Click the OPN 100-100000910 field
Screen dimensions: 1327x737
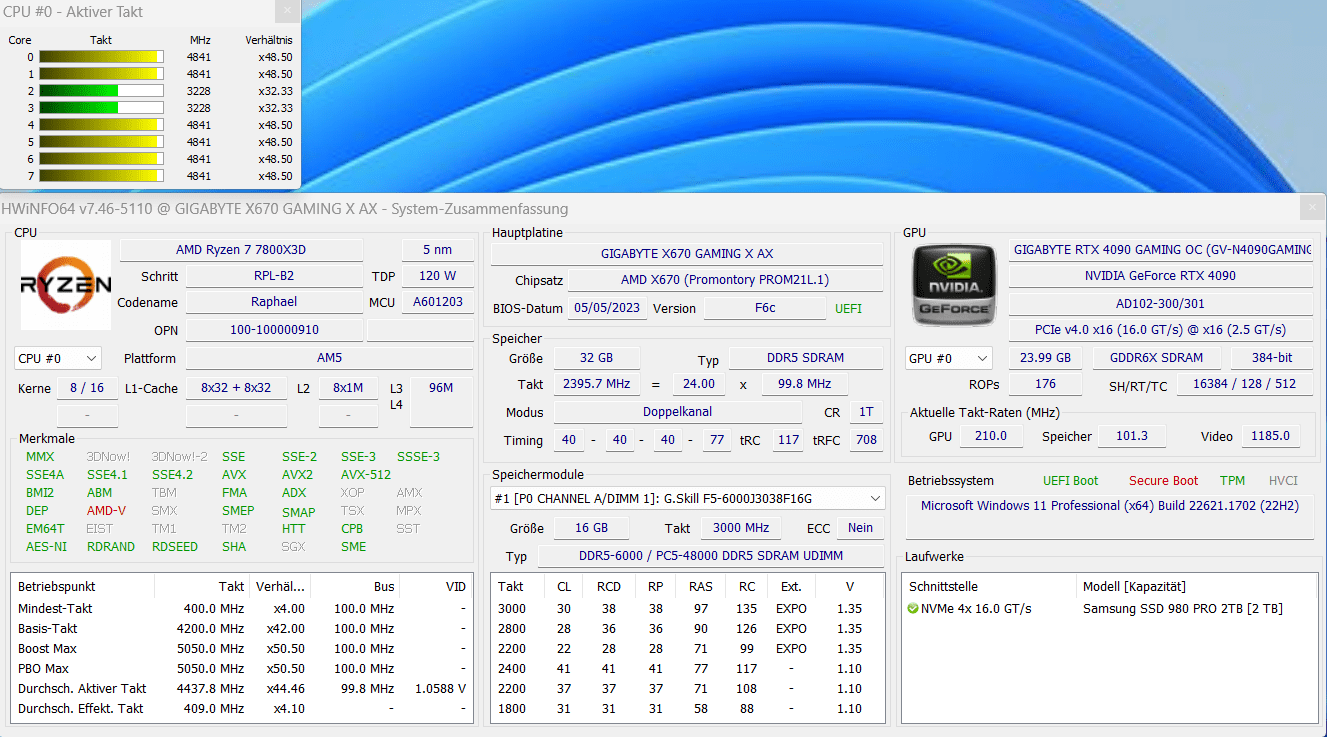tap(274, 330)
